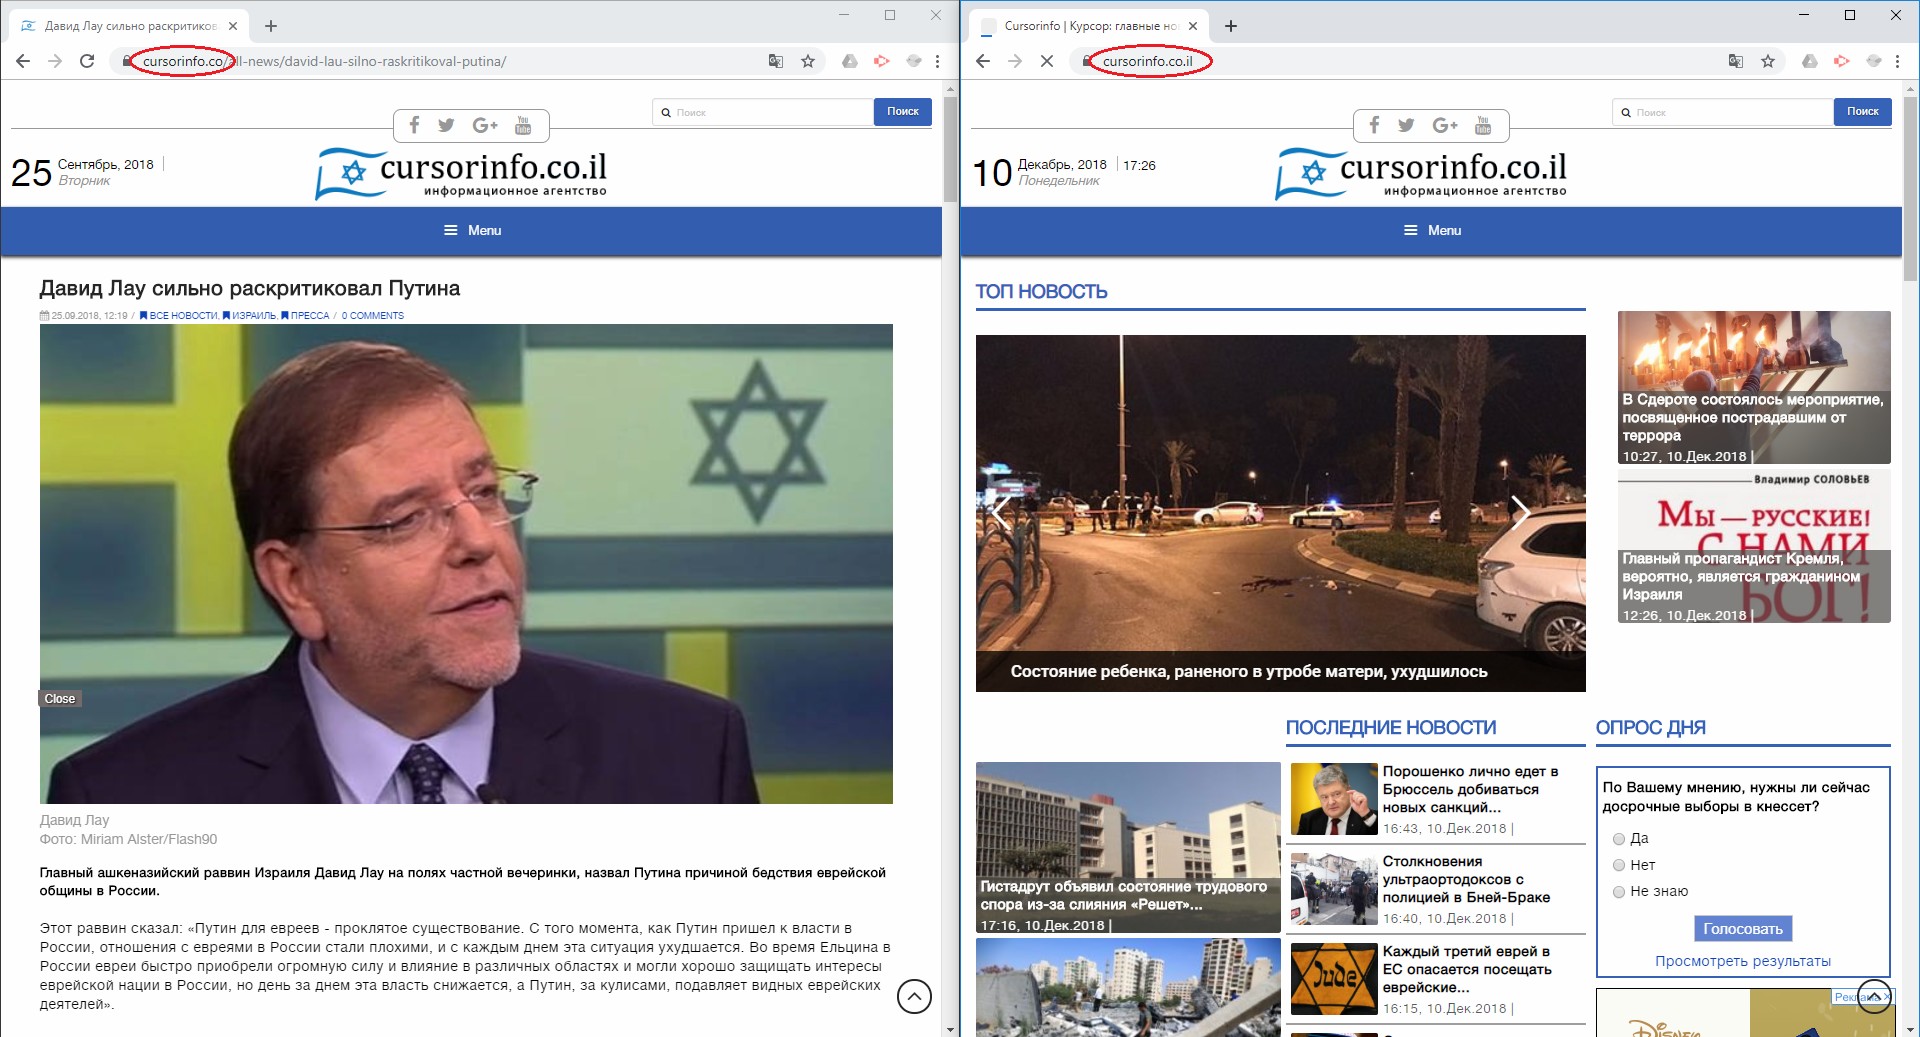
Task: Click right page vertical scrollbar
Action: [x=1911, y=190]
